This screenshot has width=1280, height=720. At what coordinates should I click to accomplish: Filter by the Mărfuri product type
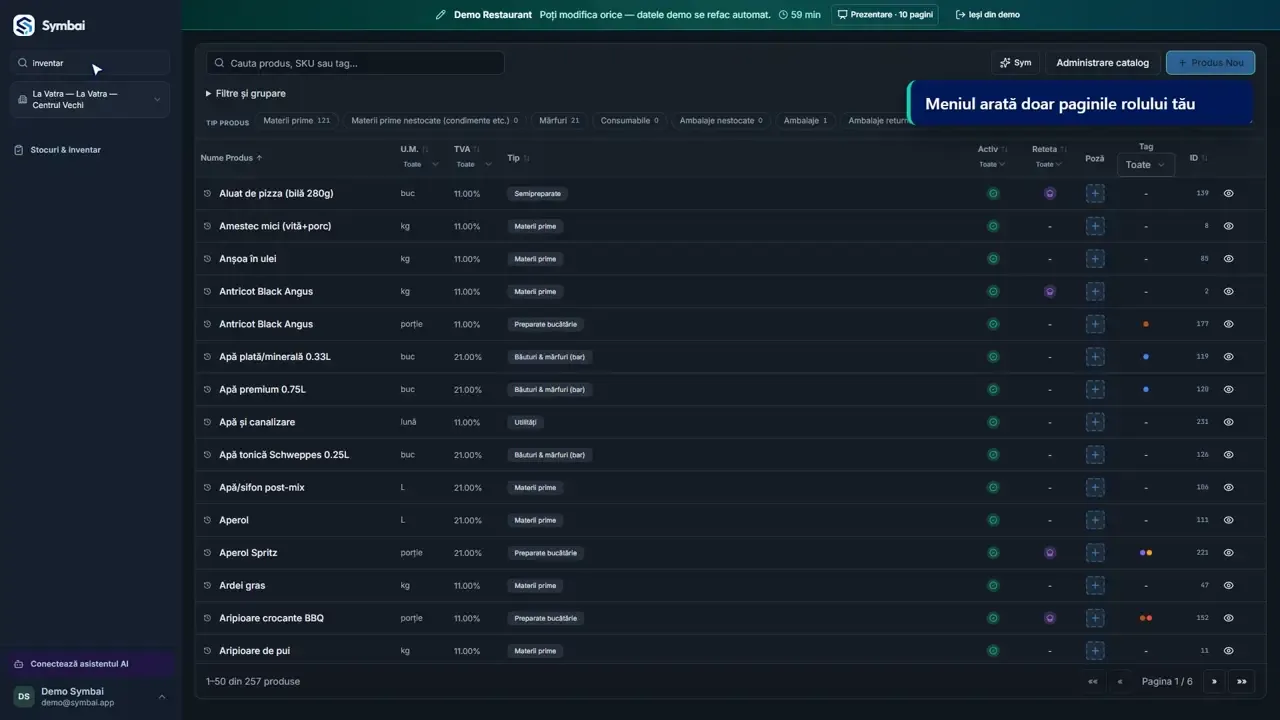[559, 121]
